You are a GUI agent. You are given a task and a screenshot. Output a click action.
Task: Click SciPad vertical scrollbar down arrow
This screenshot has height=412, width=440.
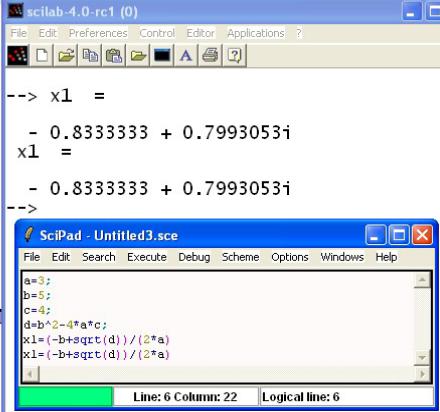422,358
